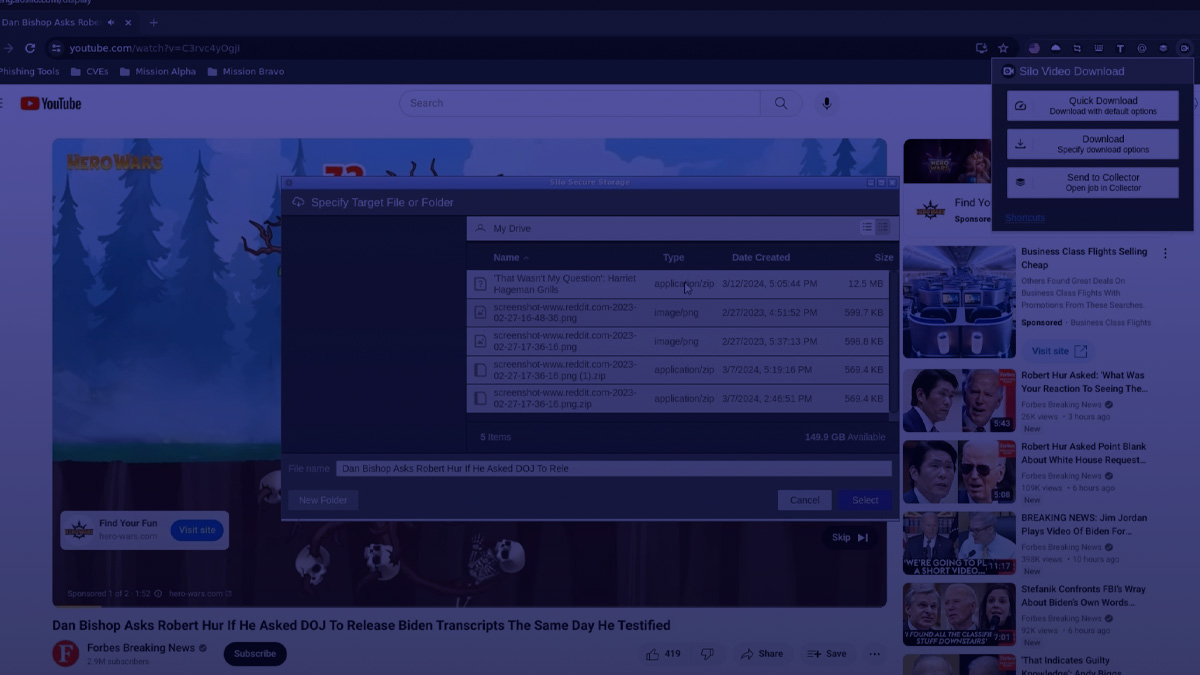This screenshot has width=1200, height=675.
Task: Sort files by Size column header
Action: (883, 257)
